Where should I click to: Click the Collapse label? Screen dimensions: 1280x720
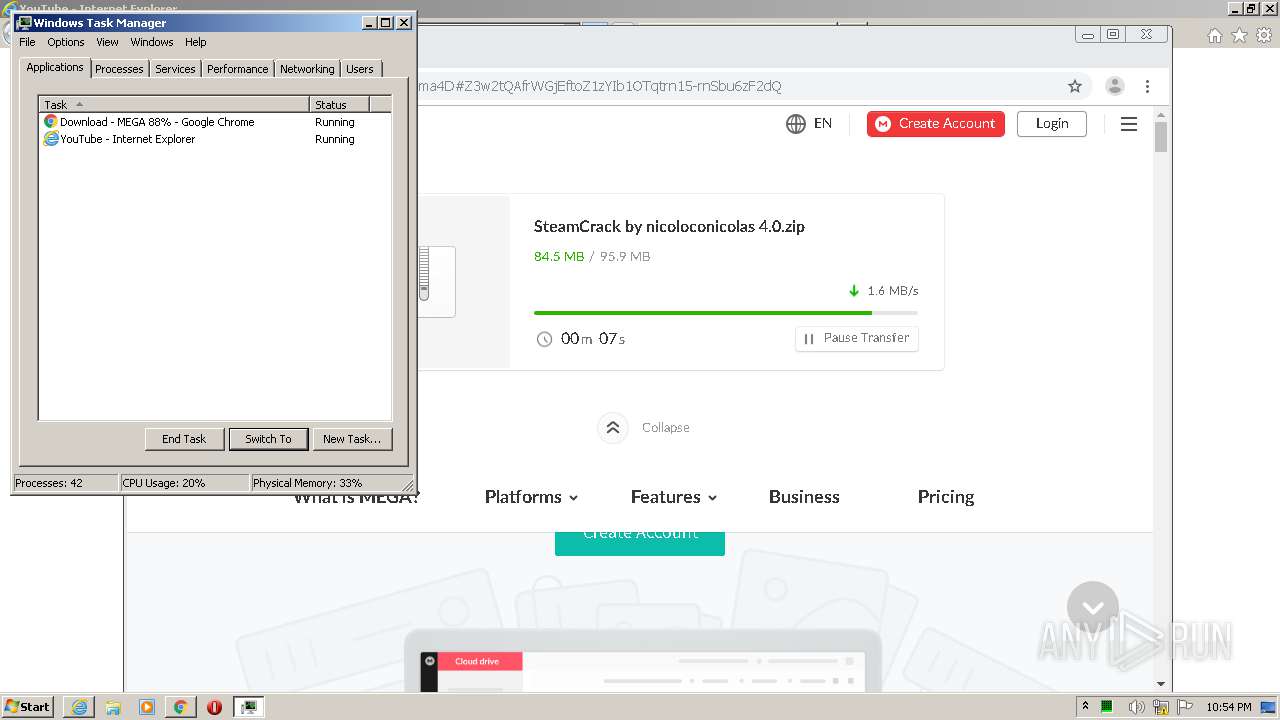coord(666,427)
